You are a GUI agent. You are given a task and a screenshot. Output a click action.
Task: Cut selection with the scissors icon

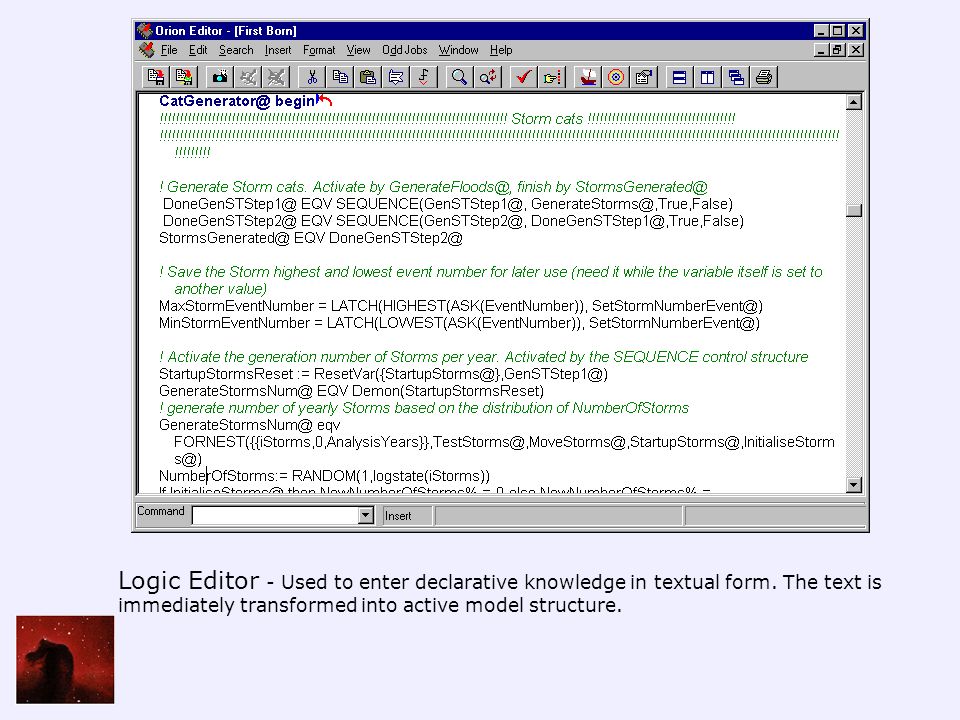tap(312, 77)
